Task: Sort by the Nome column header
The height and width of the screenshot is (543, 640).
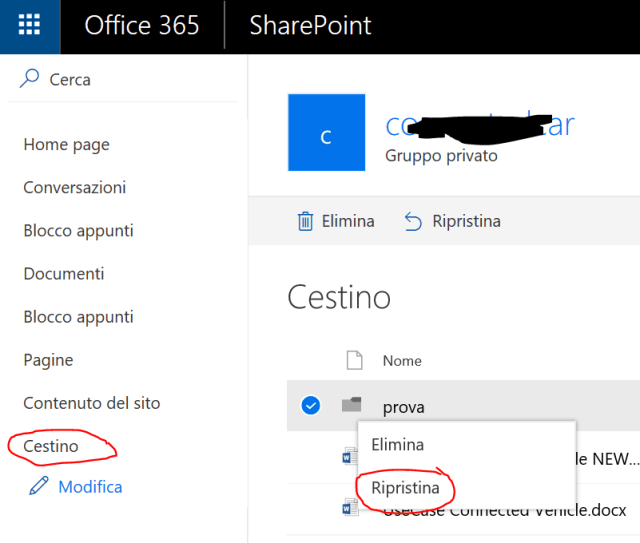Action: (x=402, y=360)
